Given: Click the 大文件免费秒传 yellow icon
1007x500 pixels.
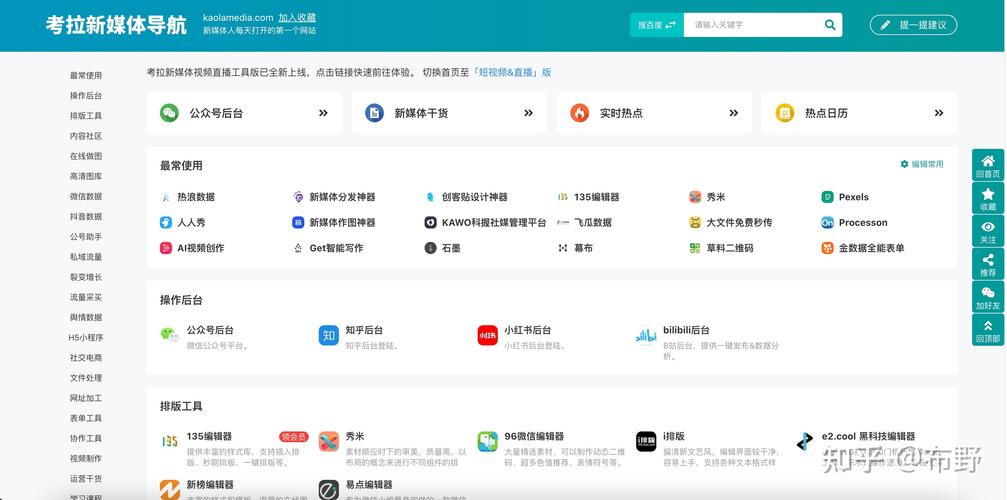Looking at the screenshot, I should tap(695, 223).
